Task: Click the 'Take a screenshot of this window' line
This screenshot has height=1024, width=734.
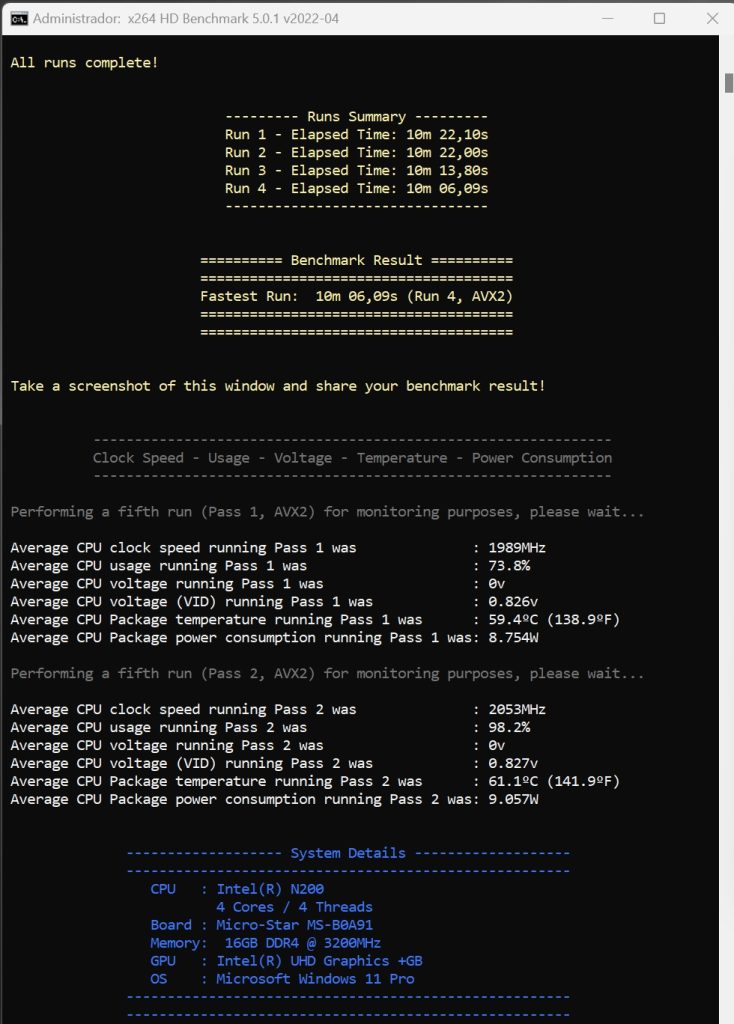Action: pyautogui.click(x=278, y=386)
